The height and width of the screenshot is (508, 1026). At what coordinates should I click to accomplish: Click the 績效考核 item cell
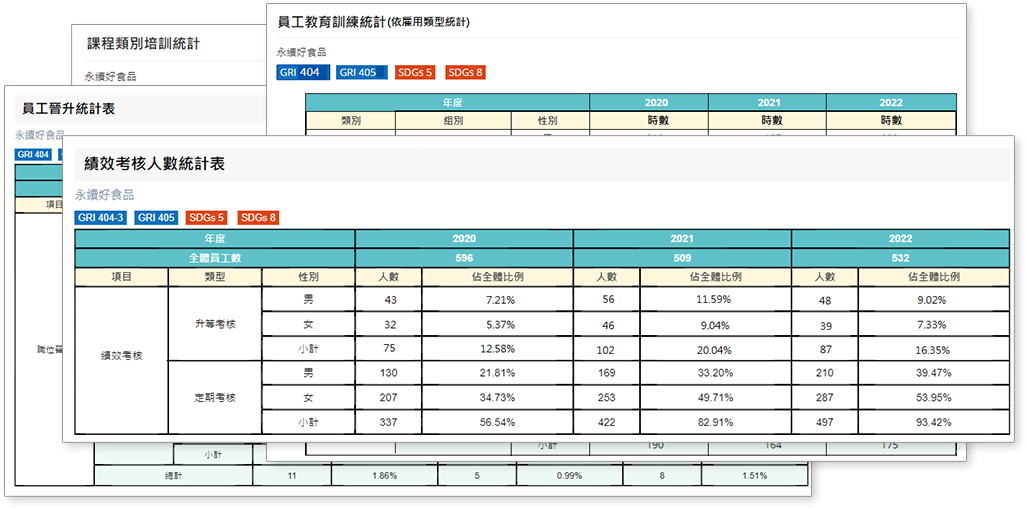[x=121, y=355]
